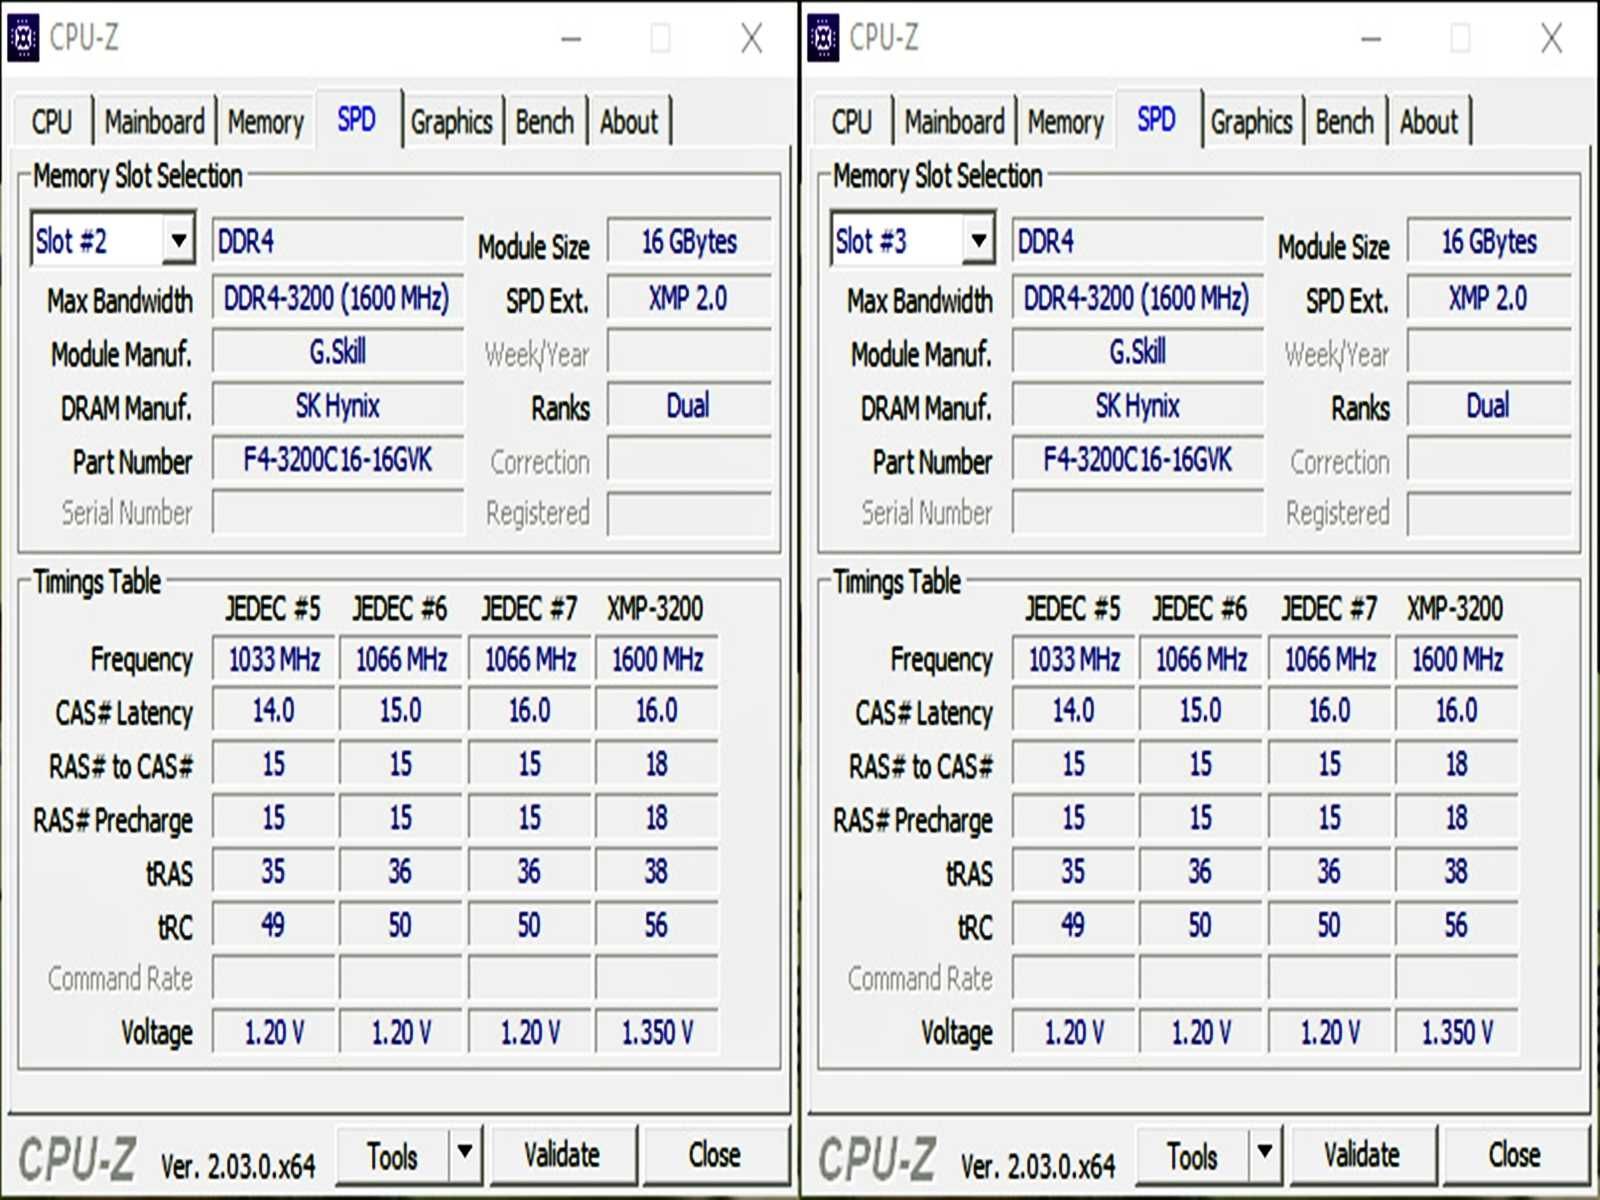Click XMP-3200 voltage 1.350 V in left window

coord(657,1032)
